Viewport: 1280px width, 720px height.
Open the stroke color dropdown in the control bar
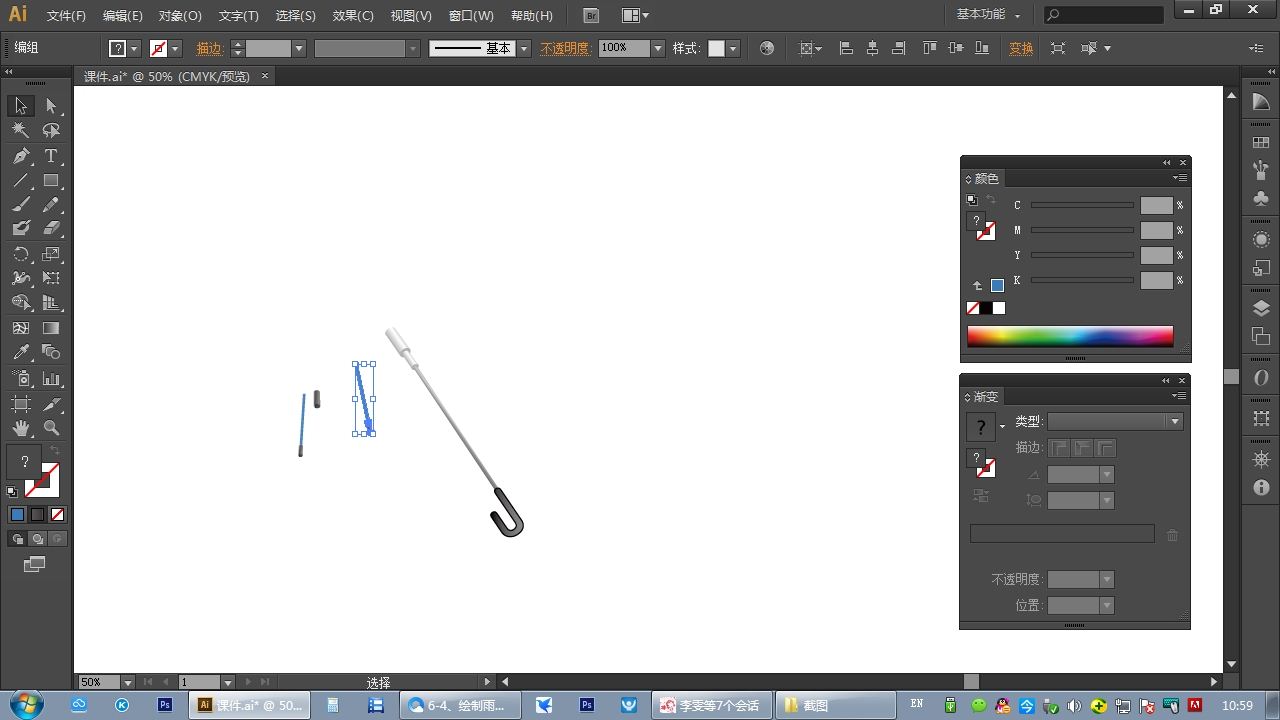coord(175,48)
